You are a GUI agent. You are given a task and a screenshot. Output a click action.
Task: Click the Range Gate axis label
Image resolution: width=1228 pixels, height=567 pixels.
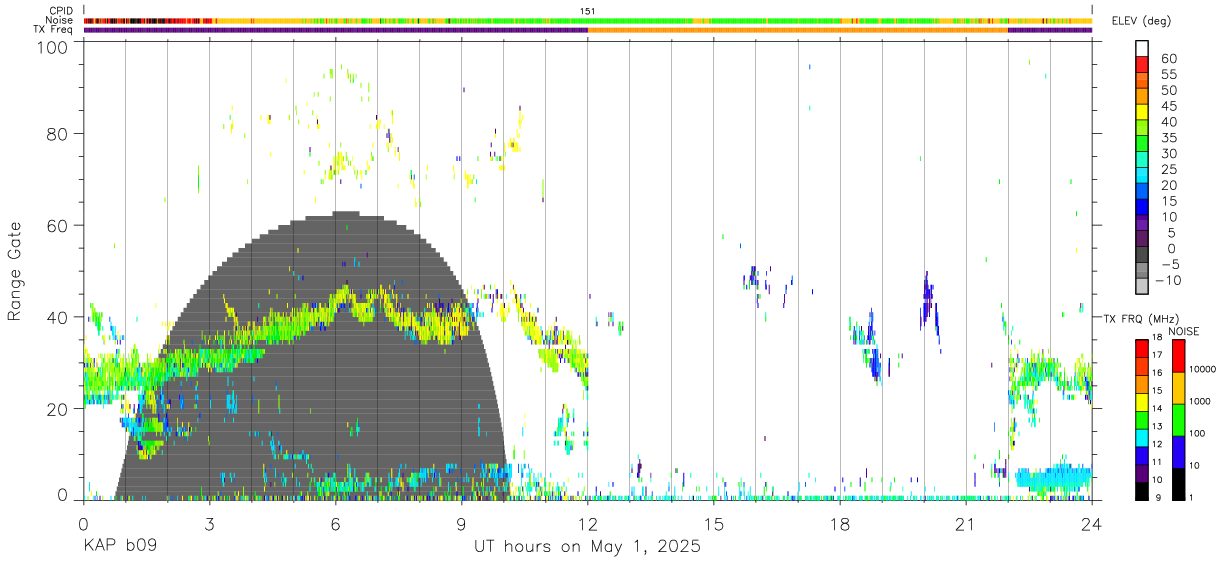[15, 271]
